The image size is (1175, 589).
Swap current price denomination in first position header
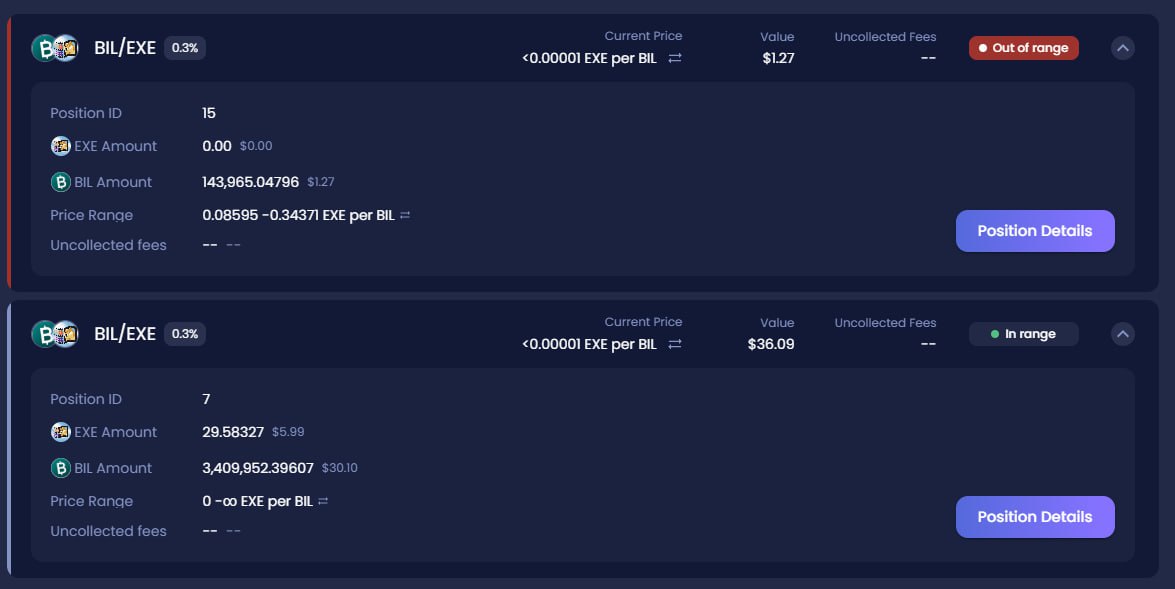tap(675, 58)
